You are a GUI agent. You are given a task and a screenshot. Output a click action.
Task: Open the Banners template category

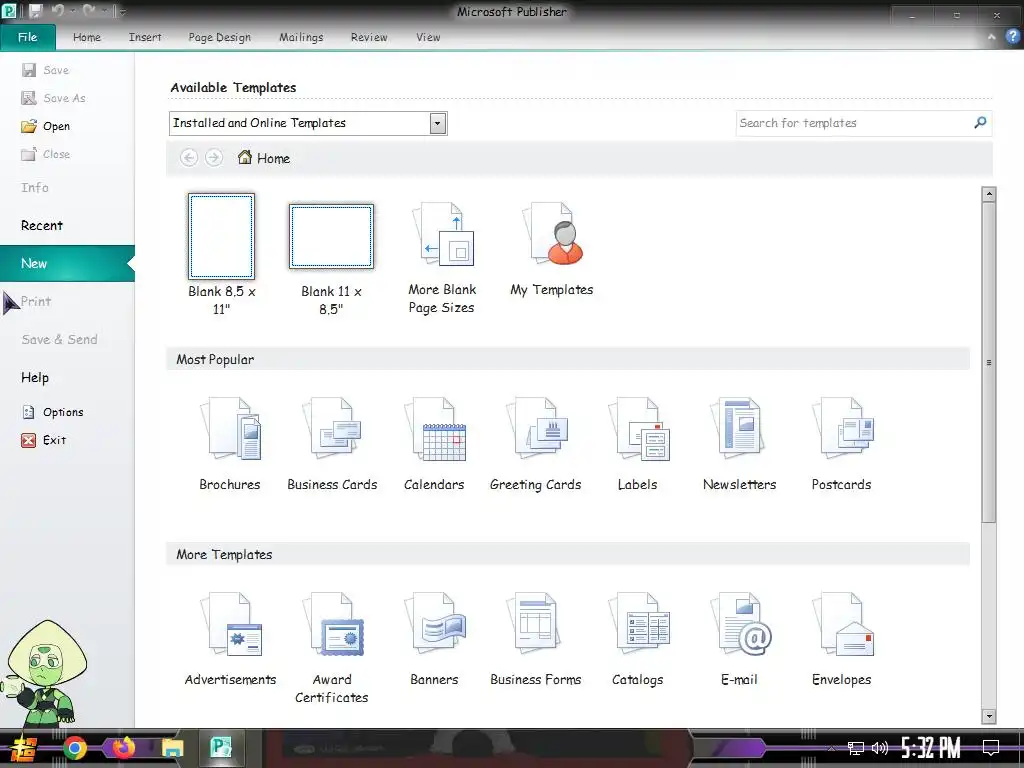point(434,639)
